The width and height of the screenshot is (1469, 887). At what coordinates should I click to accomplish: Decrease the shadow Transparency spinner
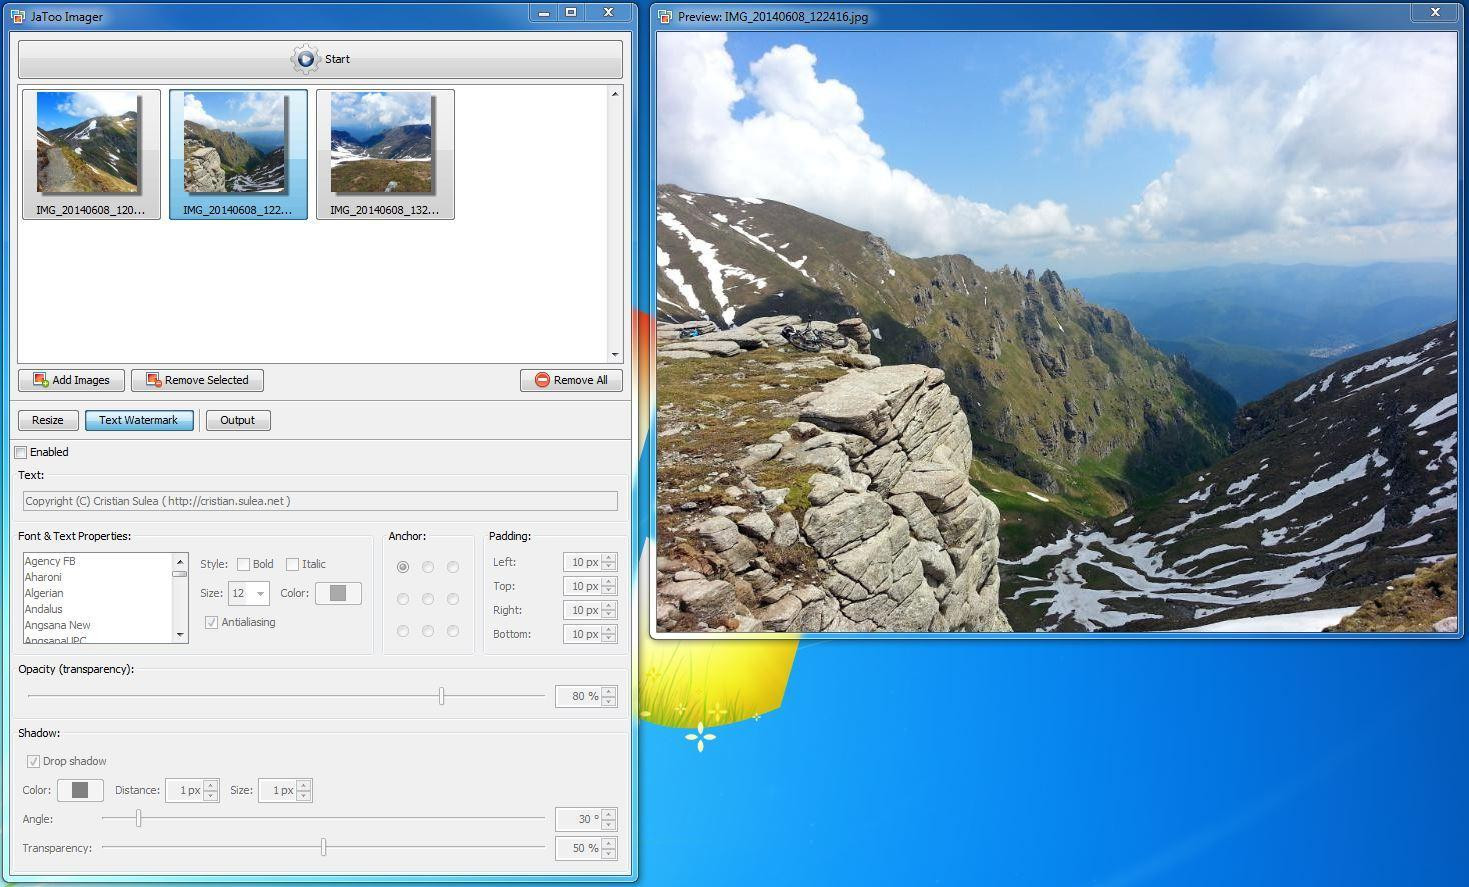coord(609,853)
